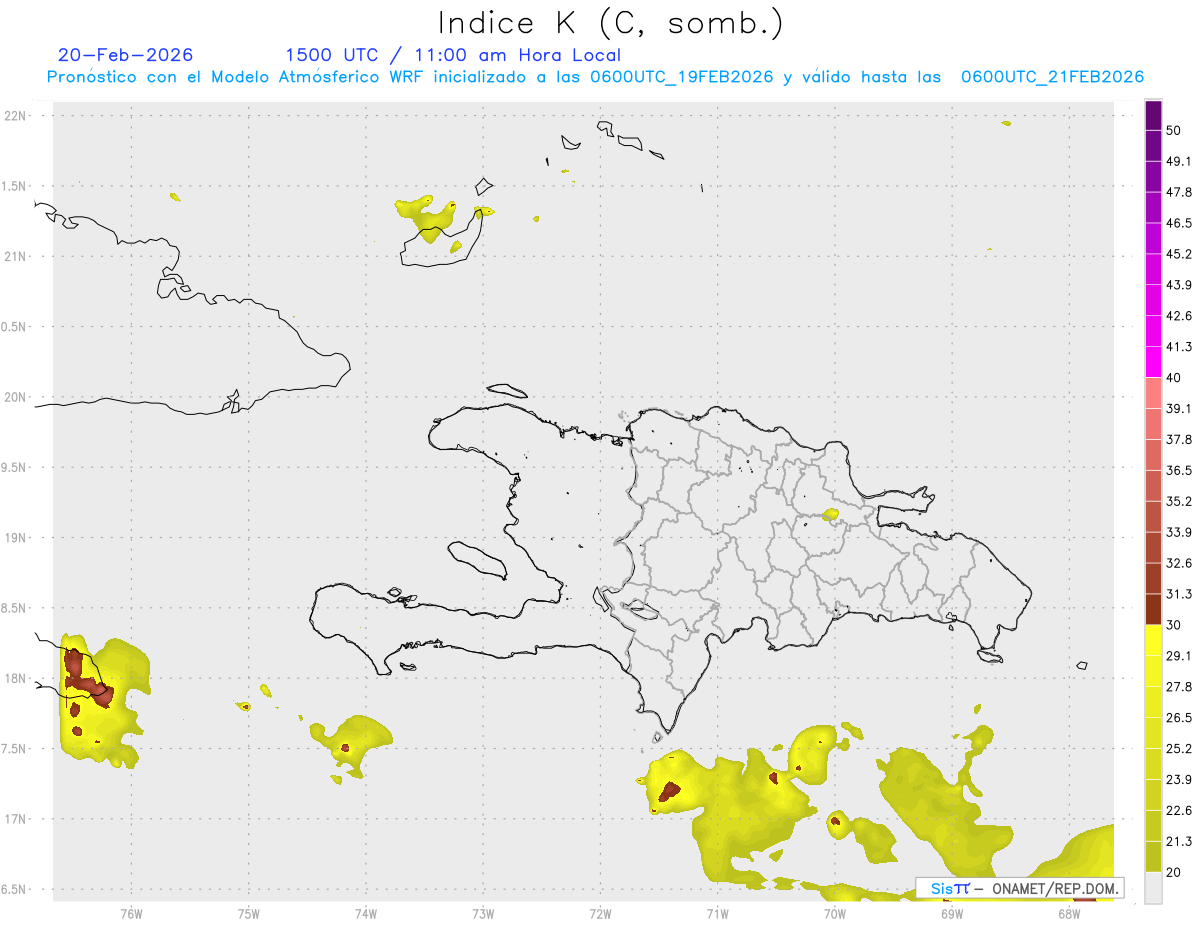Screen dimensions: 1200x927
Task: Click the chart title "Indice K (C, somb.)"
Action: pyautogui.click(x=611, y=24)
